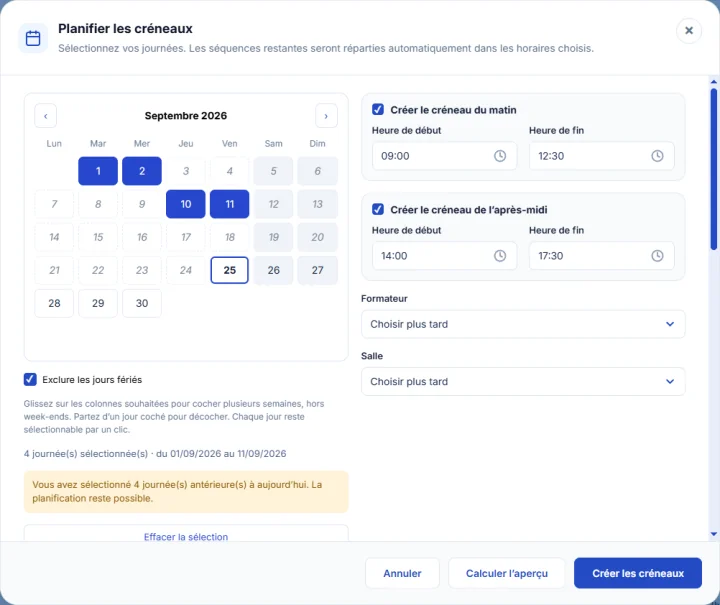This screenshot has height=605, width=720.
Task: Open clock picker for afternoon end time 17:30
Action: (657, 256)
